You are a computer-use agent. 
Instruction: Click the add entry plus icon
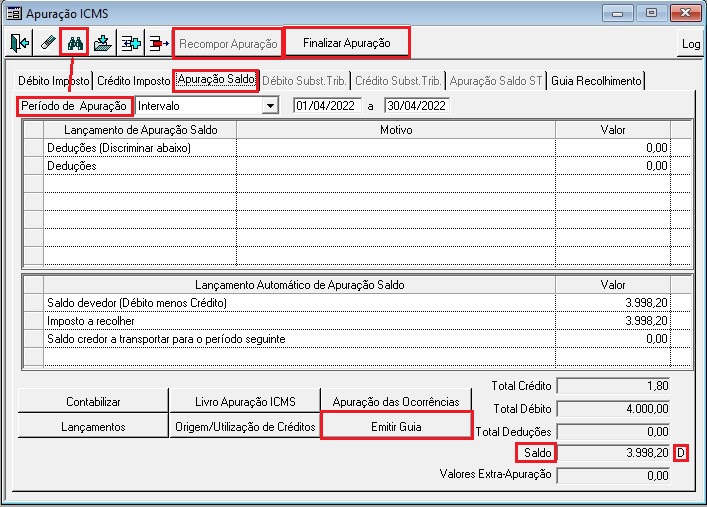click(131, 43)
